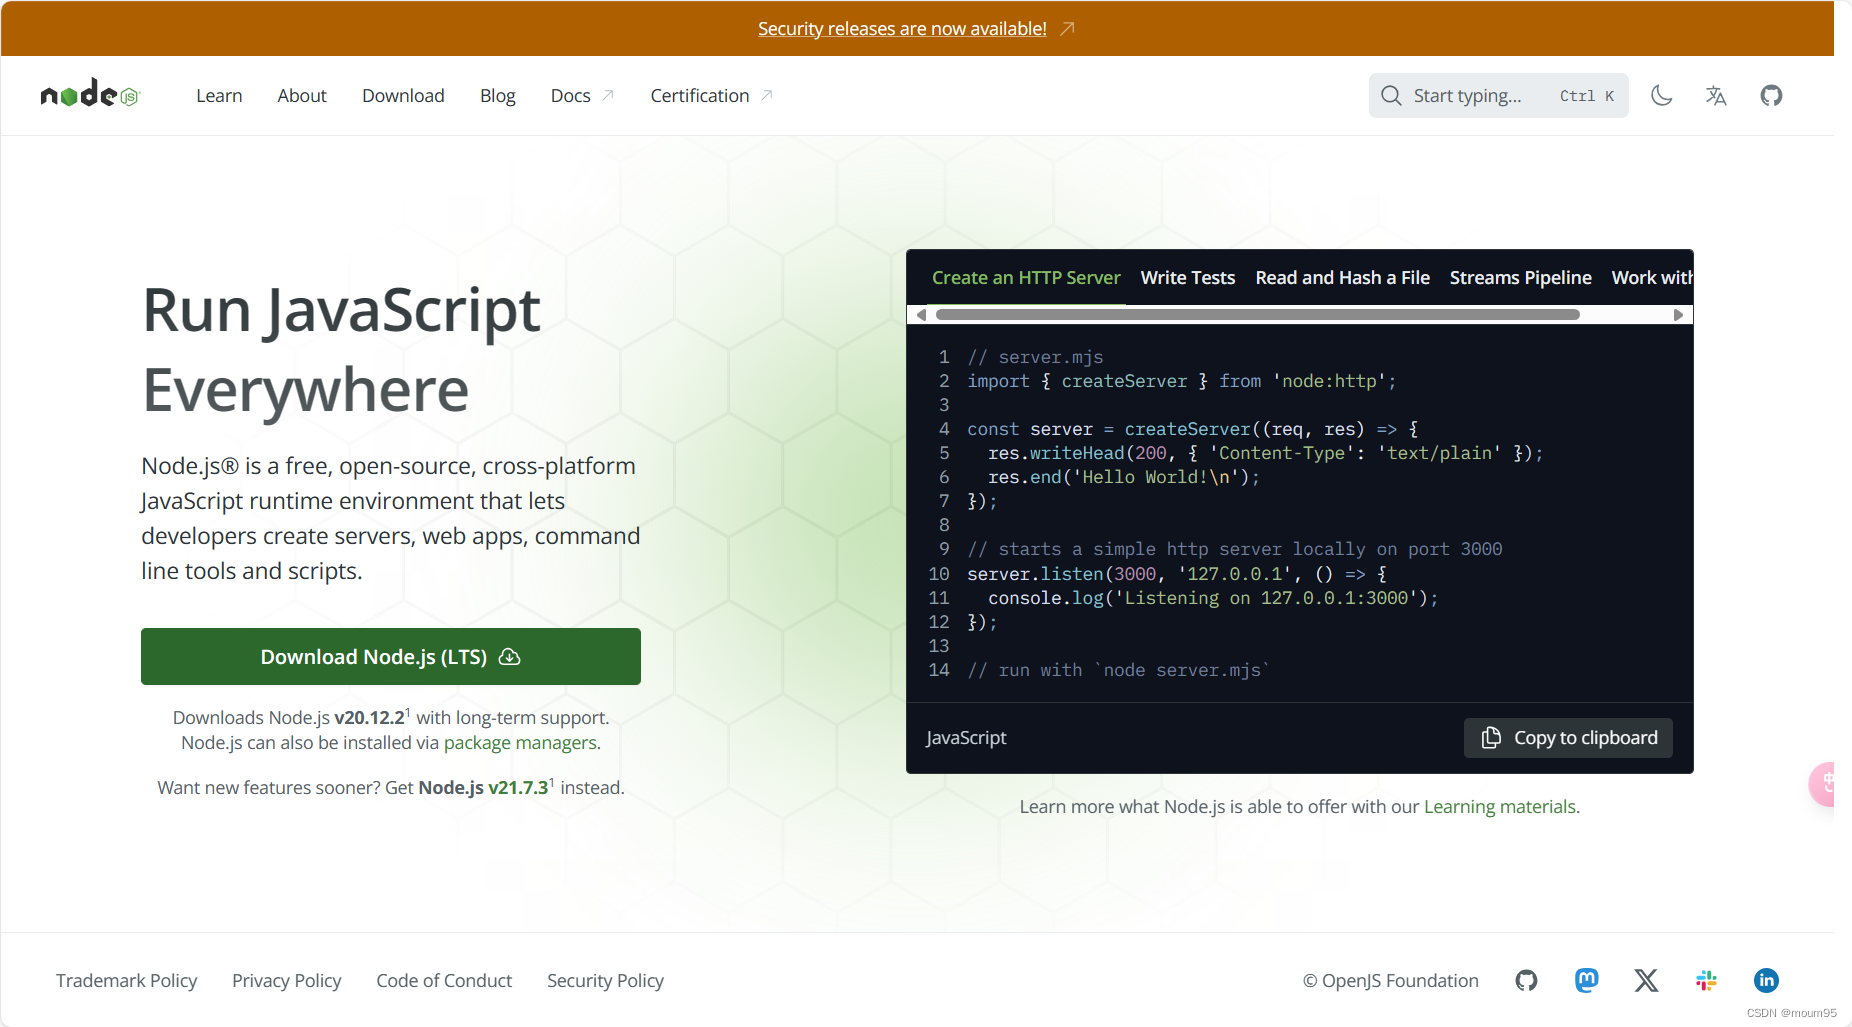Click the arrow icon next to Docs

[607, 95]
